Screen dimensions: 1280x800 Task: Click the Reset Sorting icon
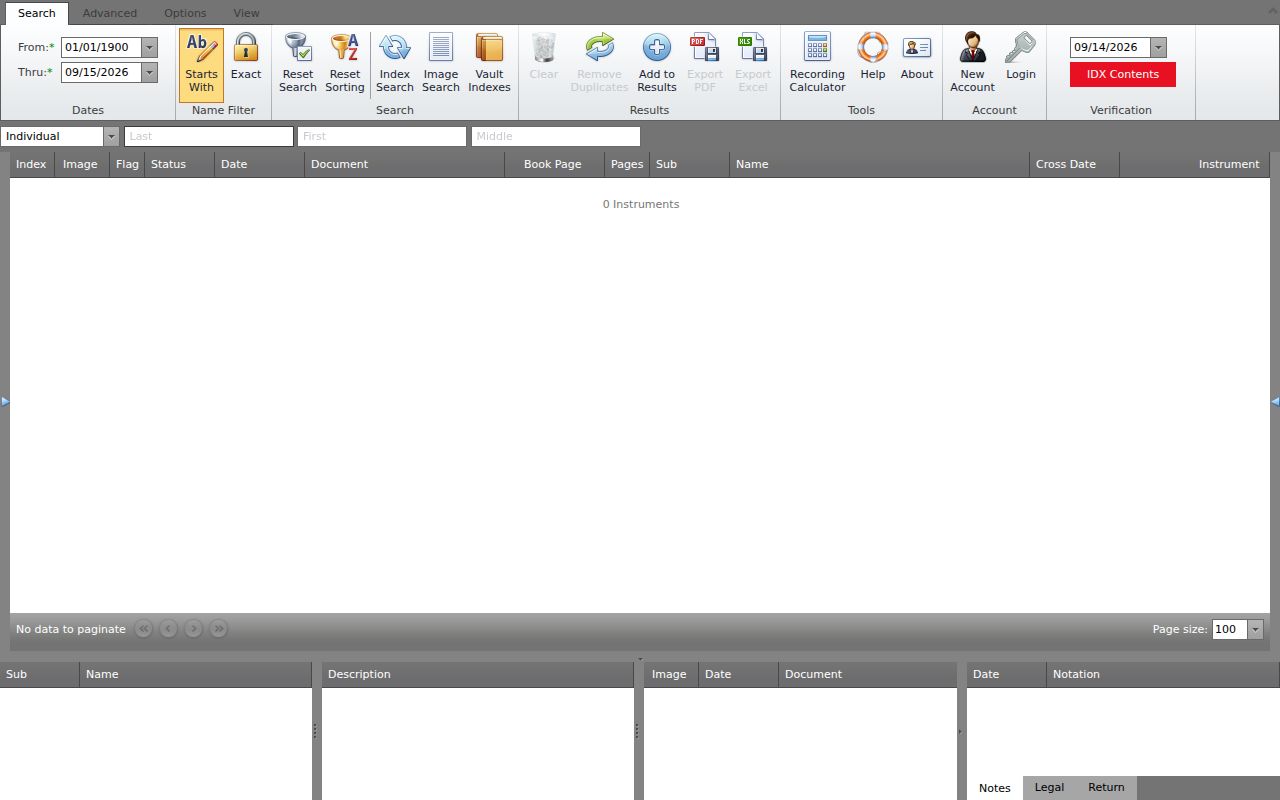345,48
